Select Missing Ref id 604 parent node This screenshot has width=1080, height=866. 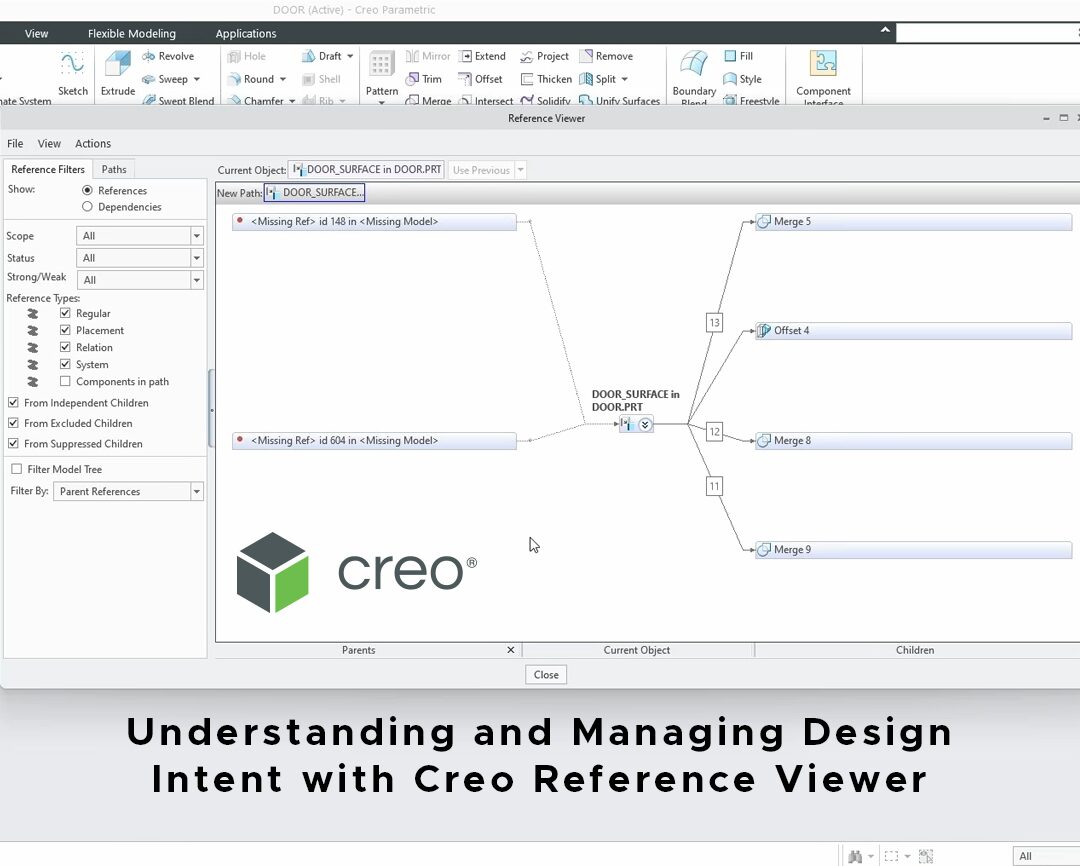(374, 441)
